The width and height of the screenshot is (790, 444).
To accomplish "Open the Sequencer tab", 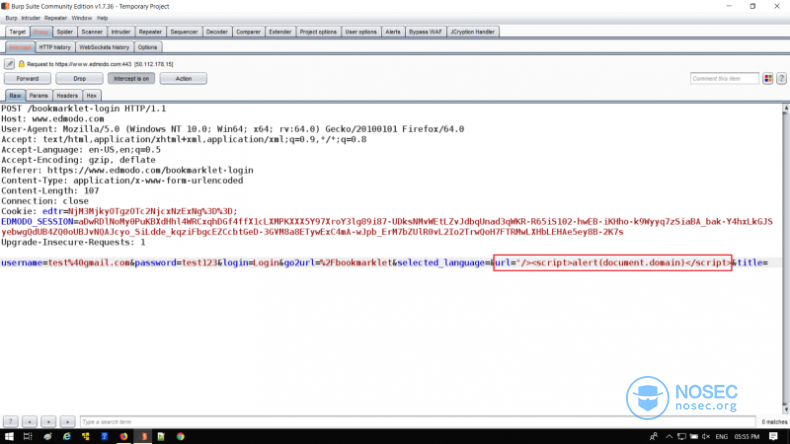I will [184, 32].
